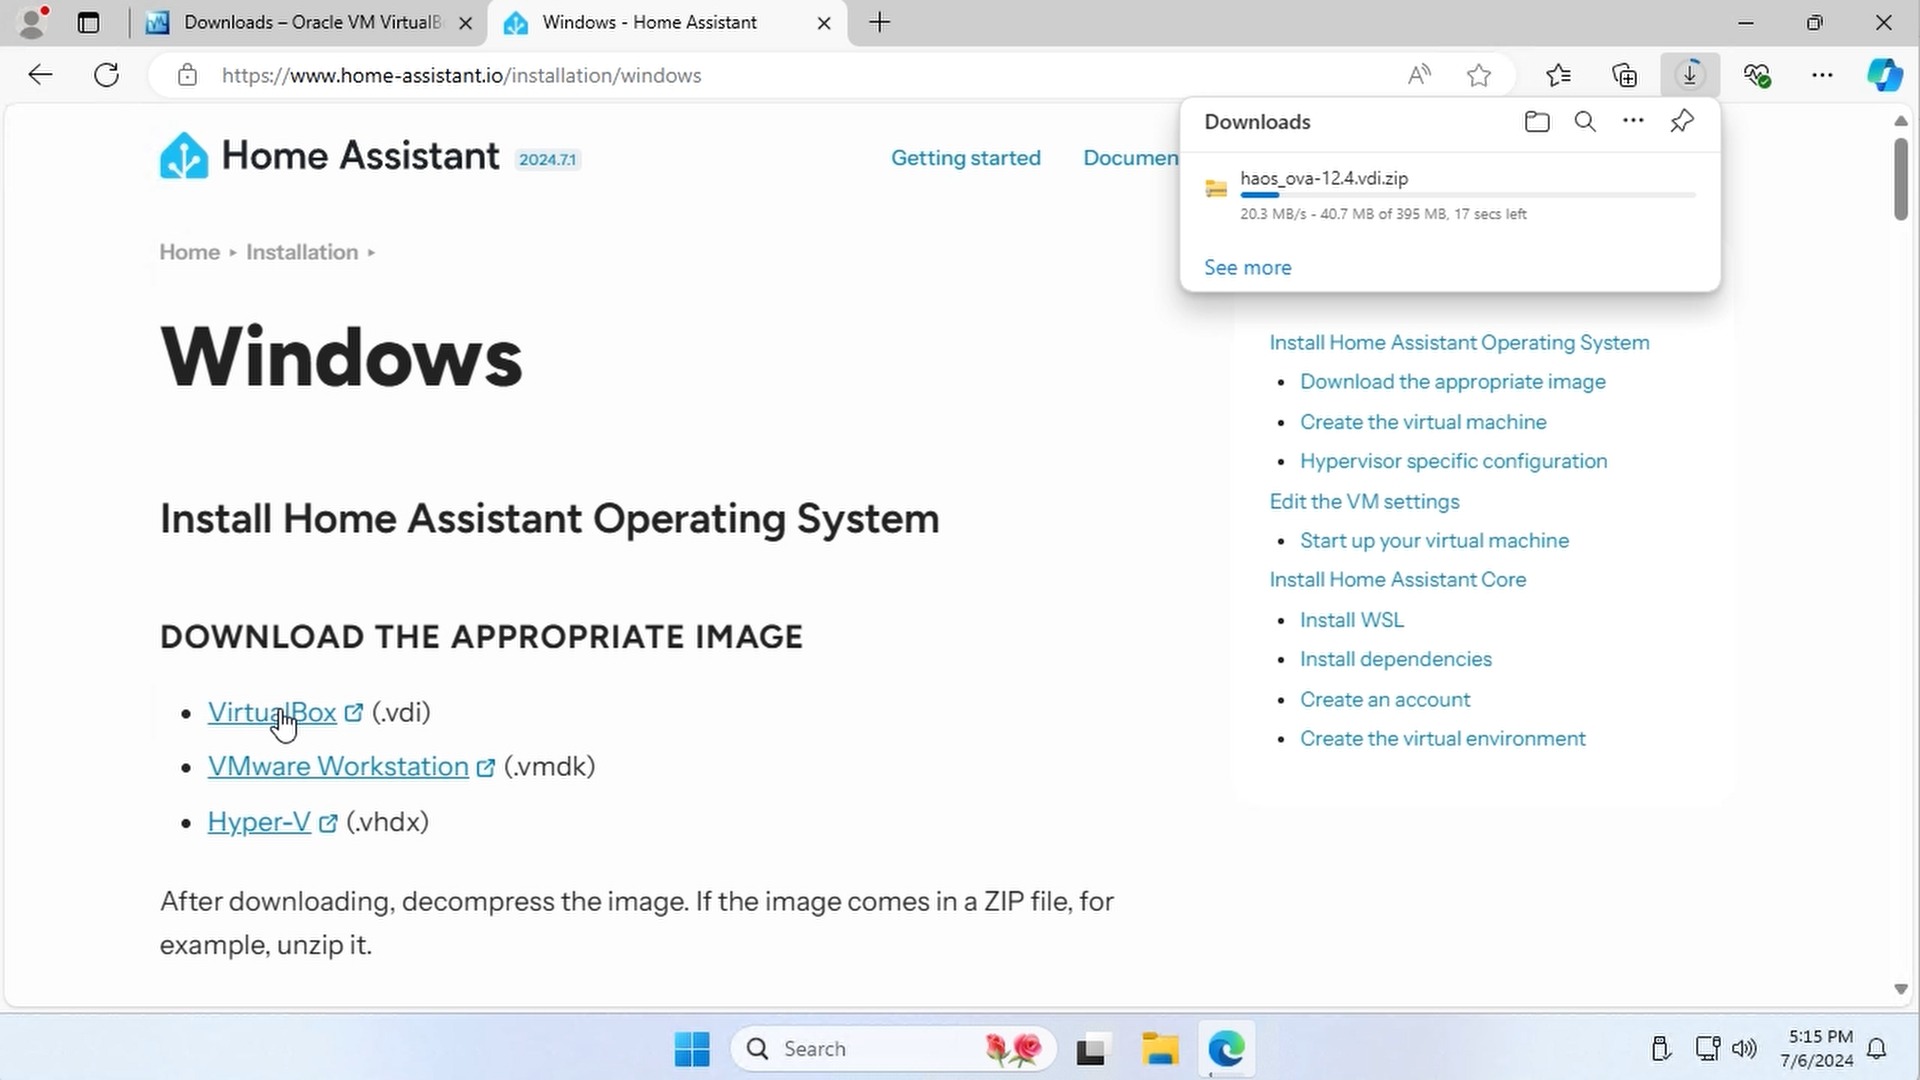Open the downloaded file's containing folder
This screenshot has width=1920, height=1080.
click(1537, 121)
